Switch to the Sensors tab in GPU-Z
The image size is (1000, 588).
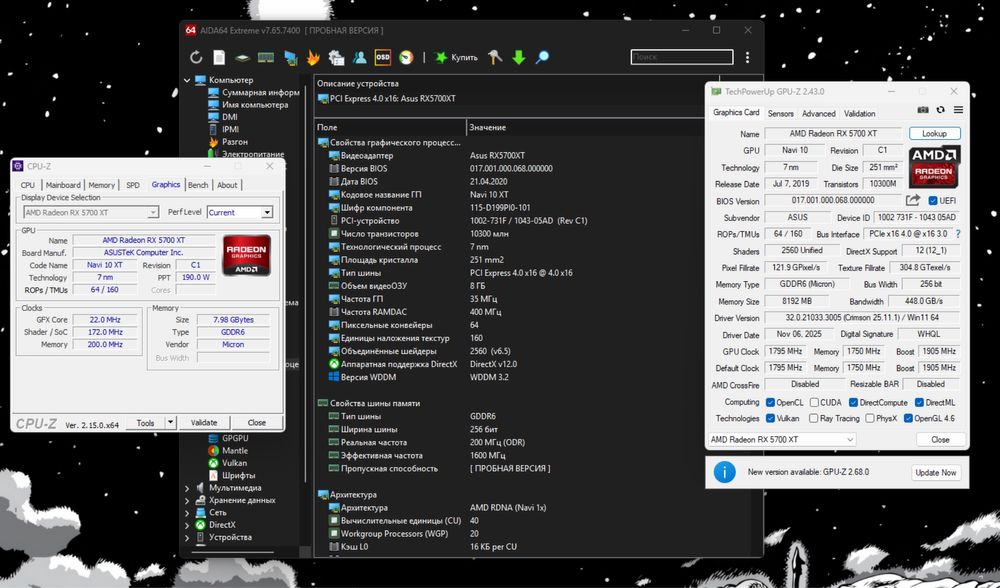point(781,114)
